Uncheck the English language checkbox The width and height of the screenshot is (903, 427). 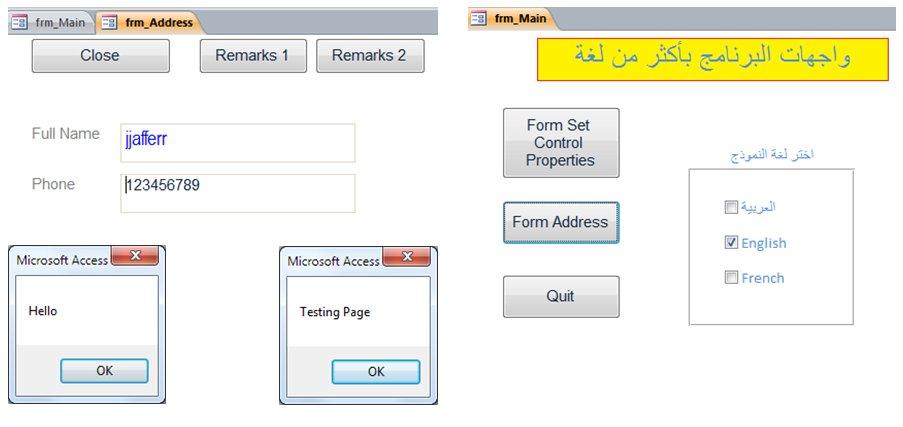pyautogui.click(x=731, y=243)
